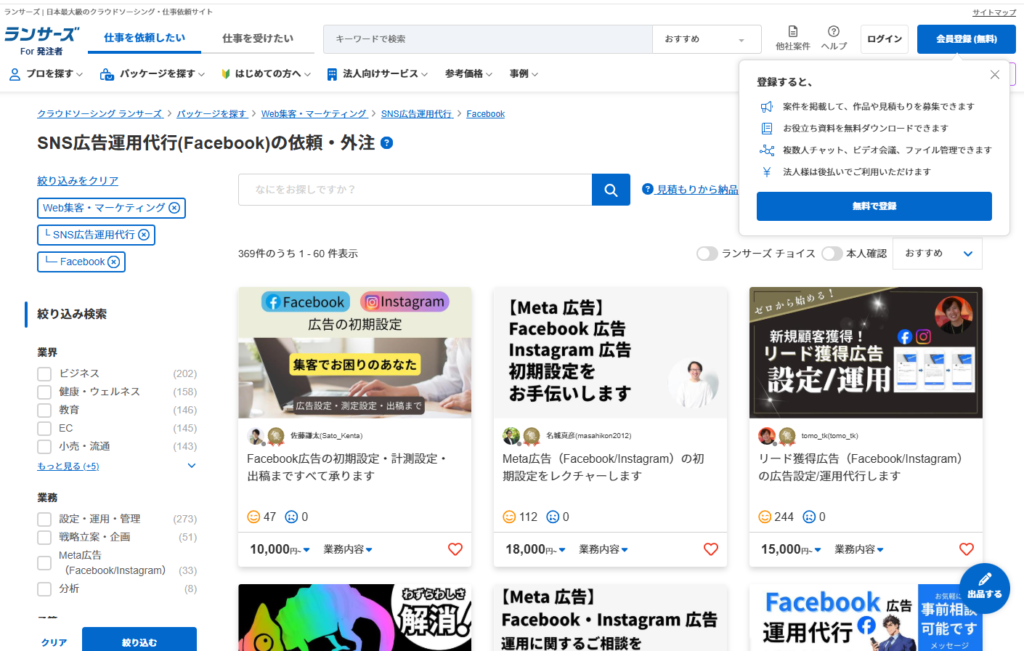1024x651 pixels.
Task: Click the smiley rating 244 icon
Action: (764, 516)
